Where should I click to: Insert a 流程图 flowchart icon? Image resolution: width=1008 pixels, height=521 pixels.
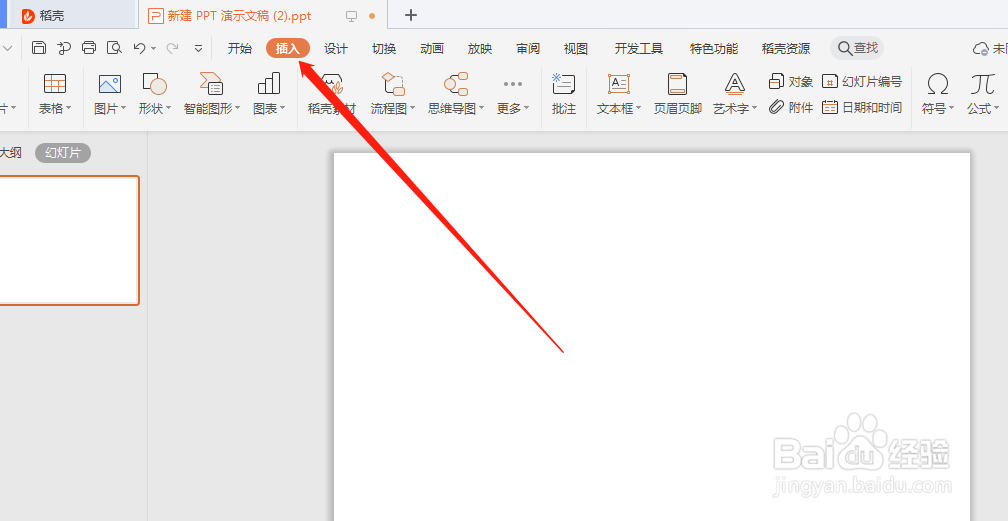pyautogui.click(x=393, y=84)
